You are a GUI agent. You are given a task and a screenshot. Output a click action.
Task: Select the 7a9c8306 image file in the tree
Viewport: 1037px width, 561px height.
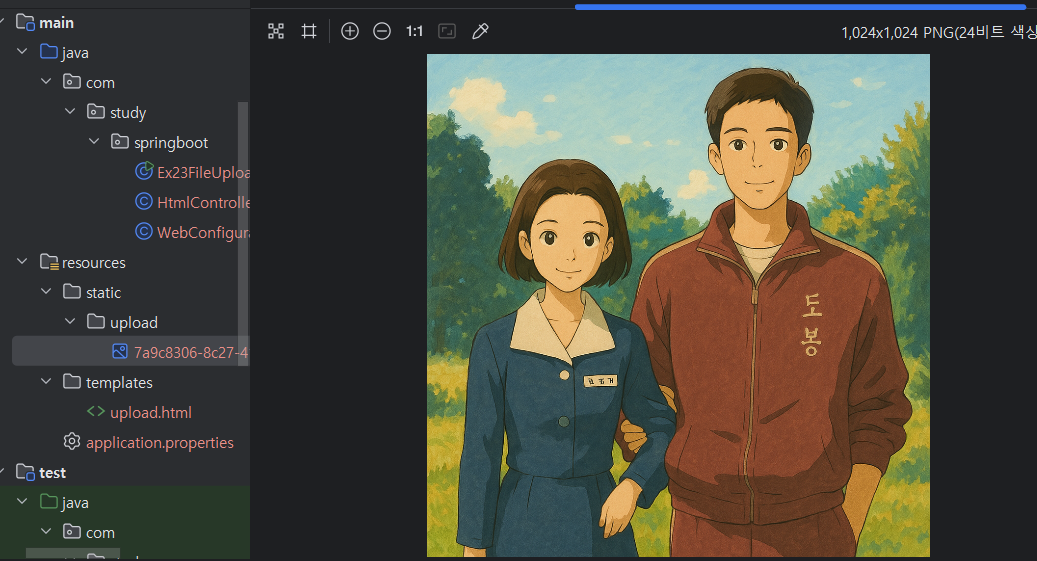[x=190, y=352]
